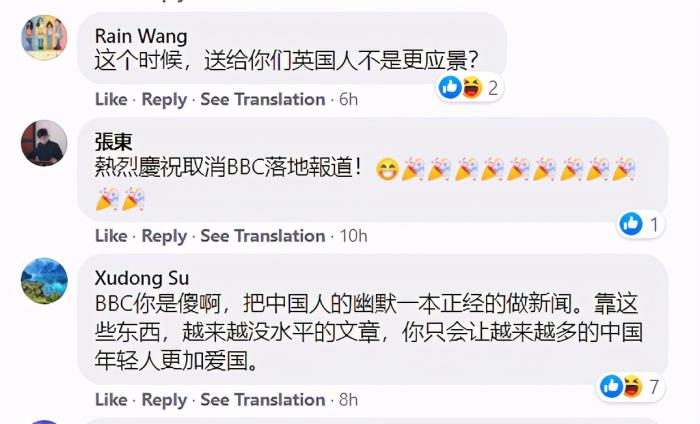The height and width of the screenshot is (424, 700).
Task: Open Xudong Su's profile avatar
Action: [44, 281]
